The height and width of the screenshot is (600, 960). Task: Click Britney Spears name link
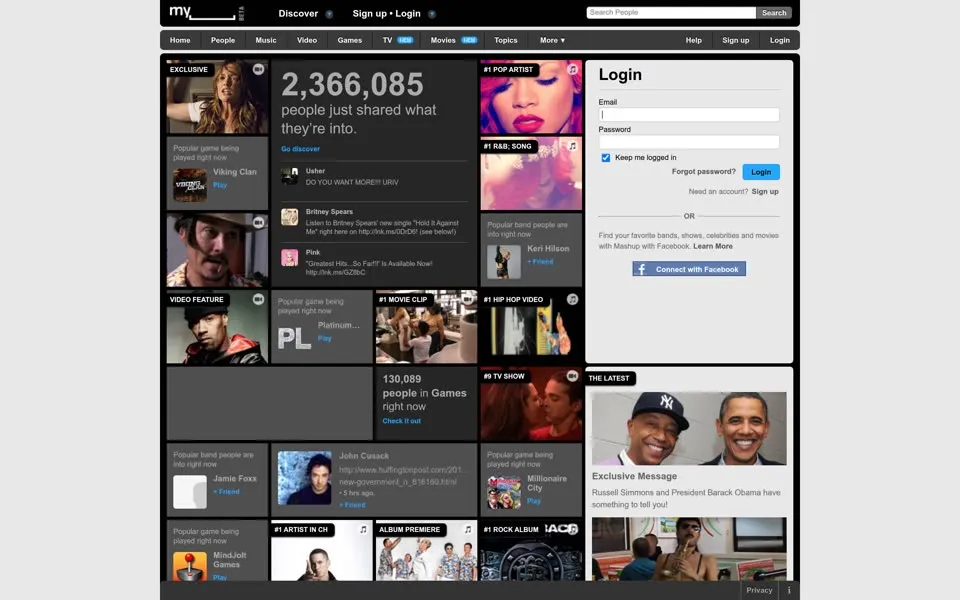(x=329, y=212)
